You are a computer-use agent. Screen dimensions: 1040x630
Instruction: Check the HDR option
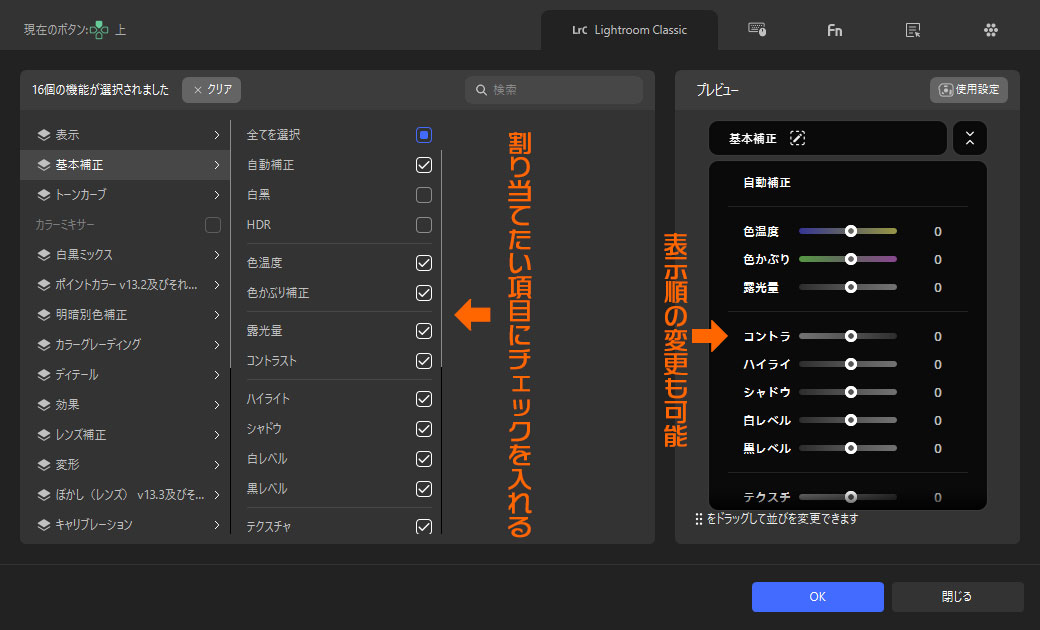424,225
